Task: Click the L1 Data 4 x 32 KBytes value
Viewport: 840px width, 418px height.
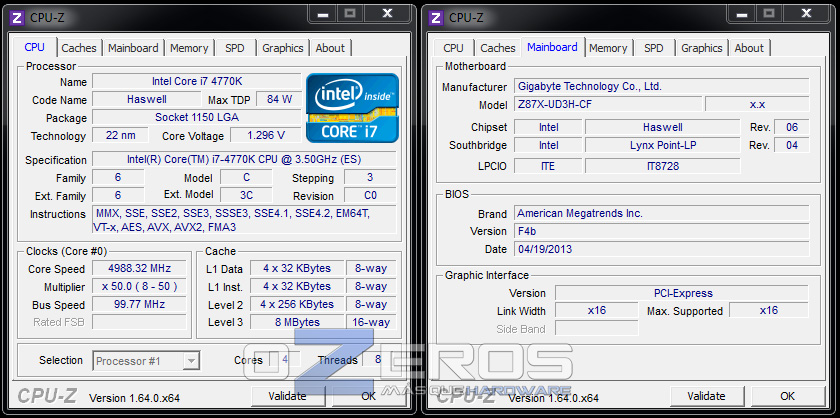Action: pyautogui.click(x=297, y=268)
